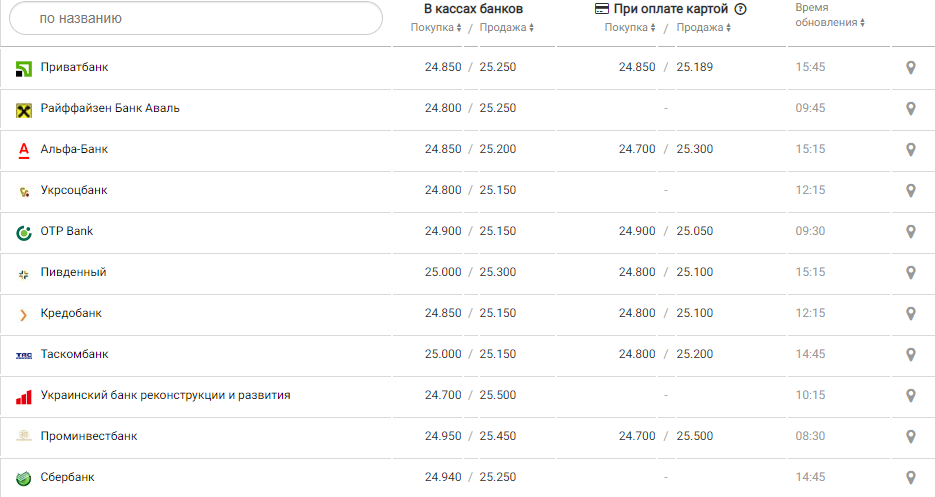Open the location pin for Альфа-Банк
Screen dimensions: 935x497
tap(910, 150)
